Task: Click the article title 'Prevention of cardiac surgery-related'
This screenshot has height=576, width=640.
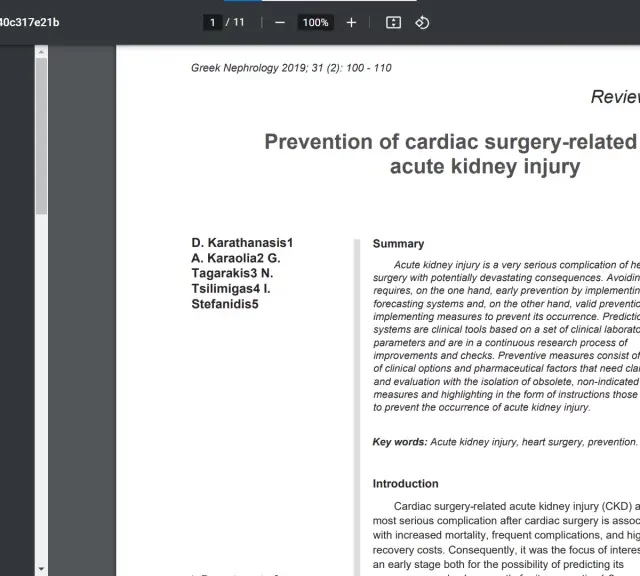Action: [451, 142]
